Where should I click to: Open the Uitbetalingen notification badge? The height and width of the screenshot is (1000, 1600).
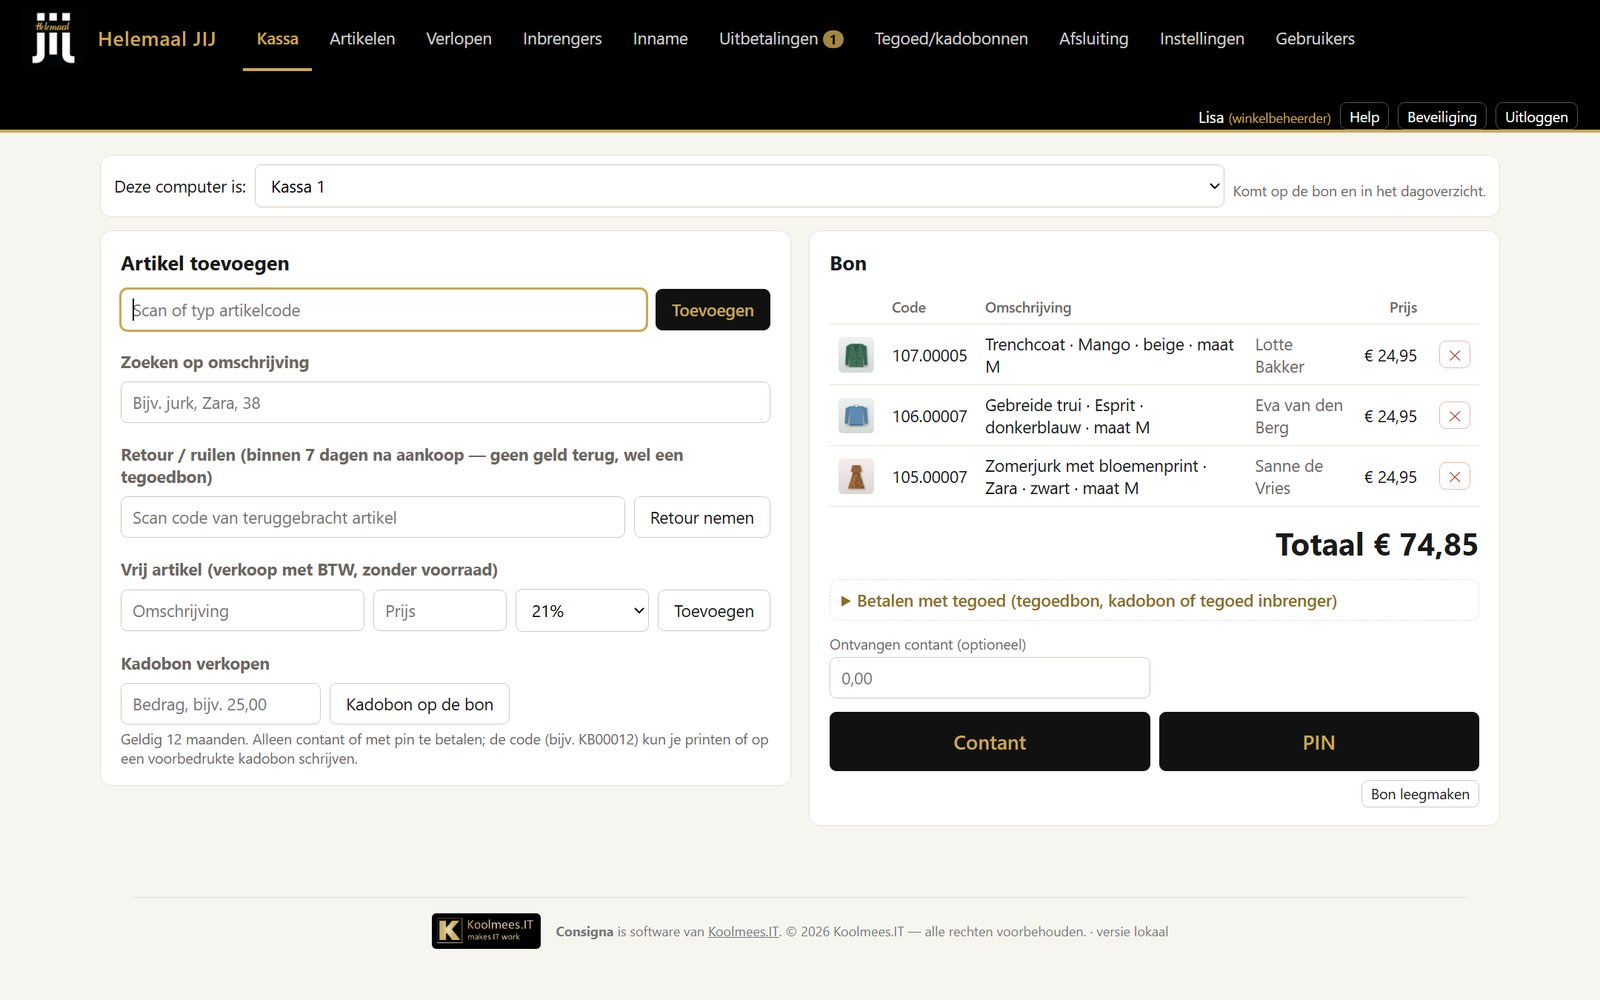click(x=833, y=39)
